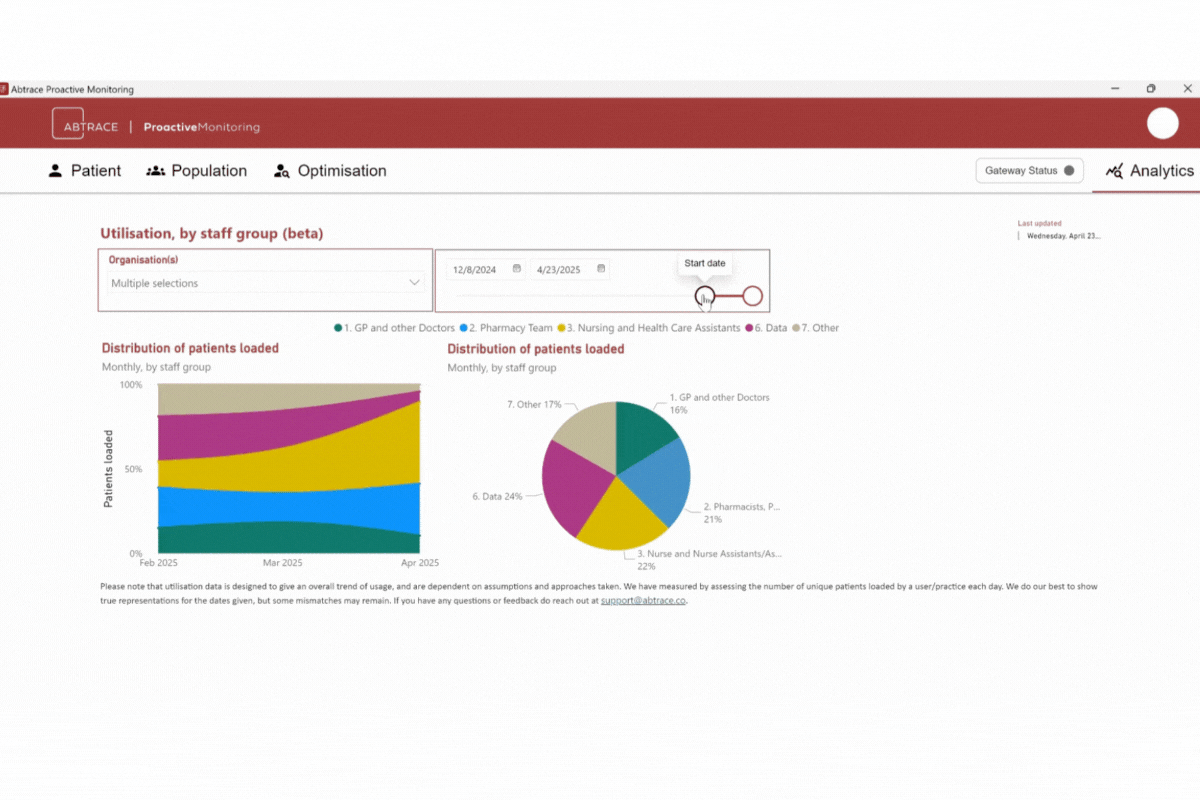Viewport: 1200px width, 800px height.
Task: Click the Abtrace app icon in title bar
Action: tap(4, 89)
